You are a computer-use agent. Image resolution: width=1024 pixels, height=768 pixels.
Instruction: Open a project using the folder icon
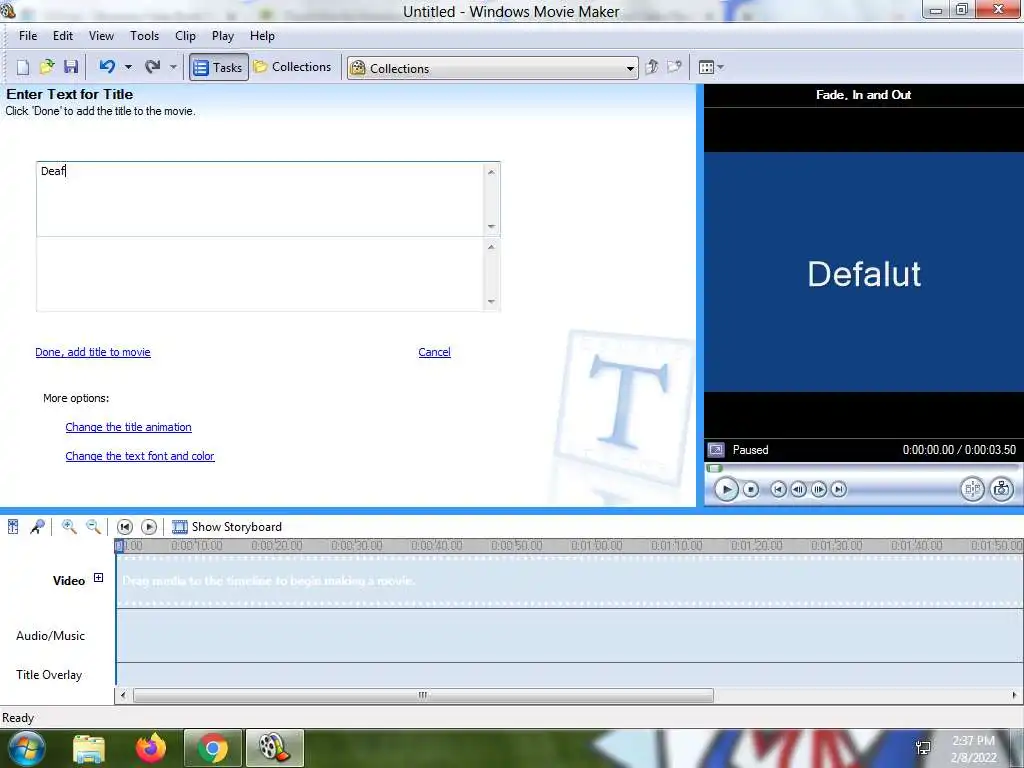[47, 67]
